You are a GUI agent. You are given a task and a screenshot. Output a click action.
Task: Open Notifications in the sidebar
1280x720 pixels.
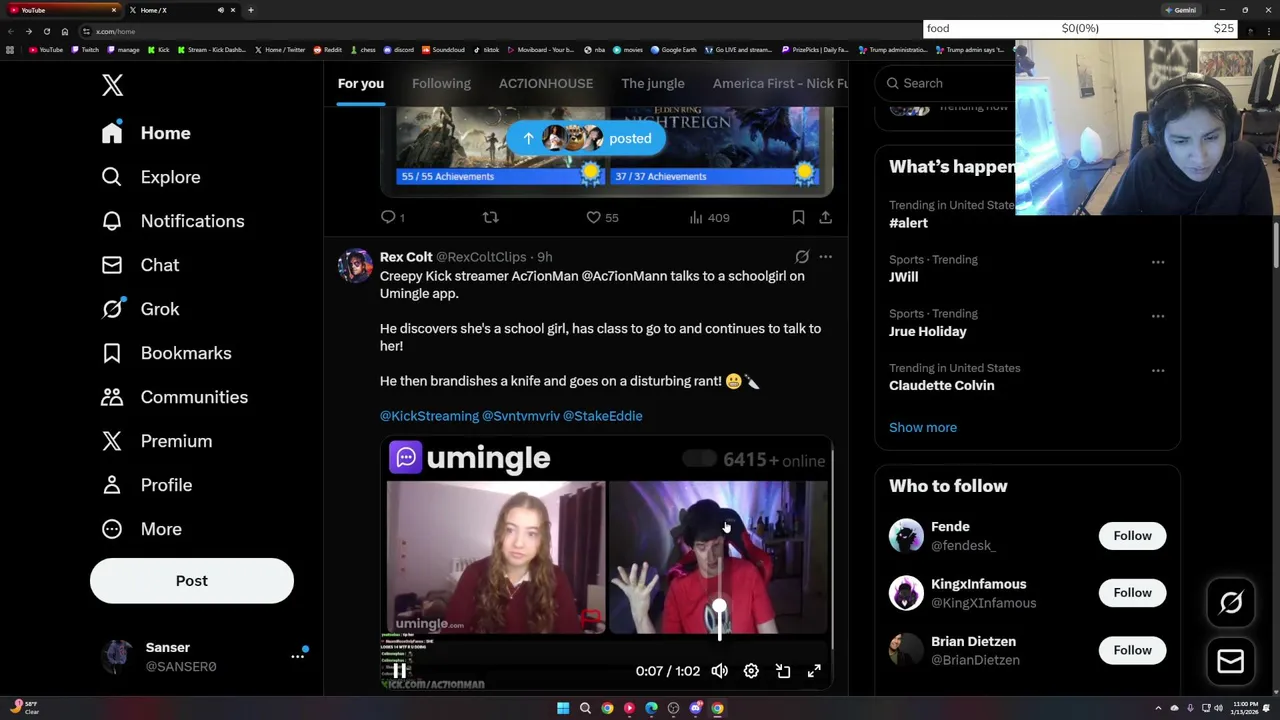pyautogui.click(x=173, y=221)
